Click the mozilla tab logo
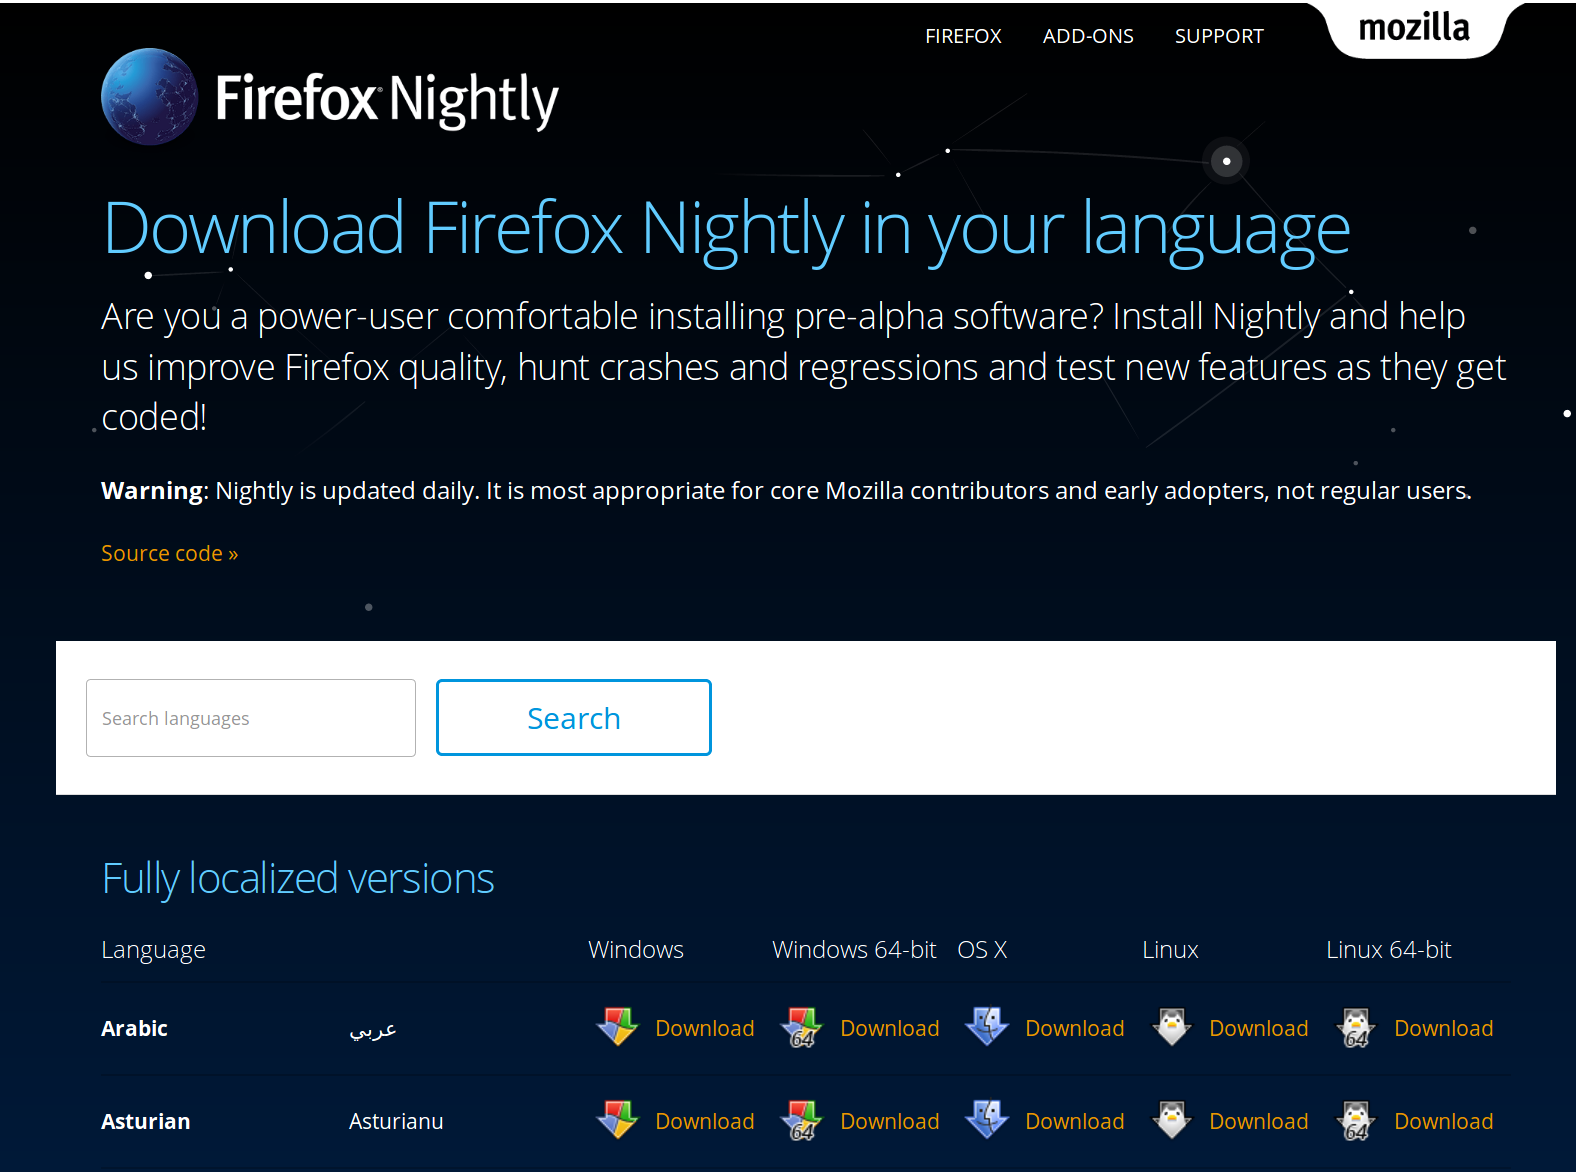This screenshot has height=1172, width=1576. click(x=1414, y=28)
